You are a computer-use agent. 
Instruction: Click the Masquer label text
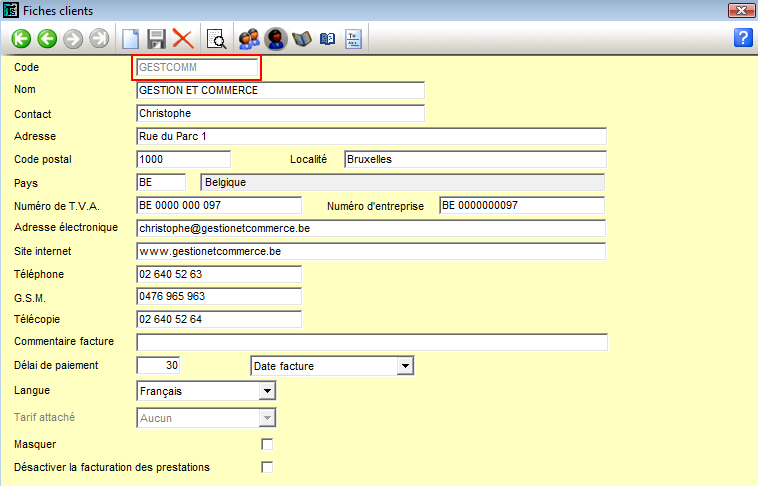pyautogui.click(x=35, y=444)
